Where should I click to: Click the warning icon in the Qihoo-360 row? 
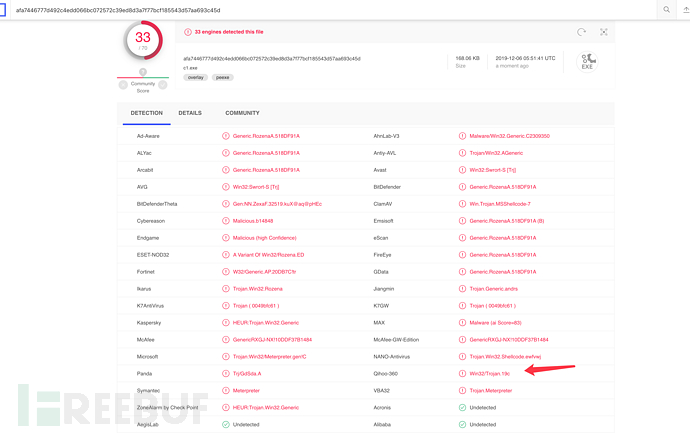point(462,374)
